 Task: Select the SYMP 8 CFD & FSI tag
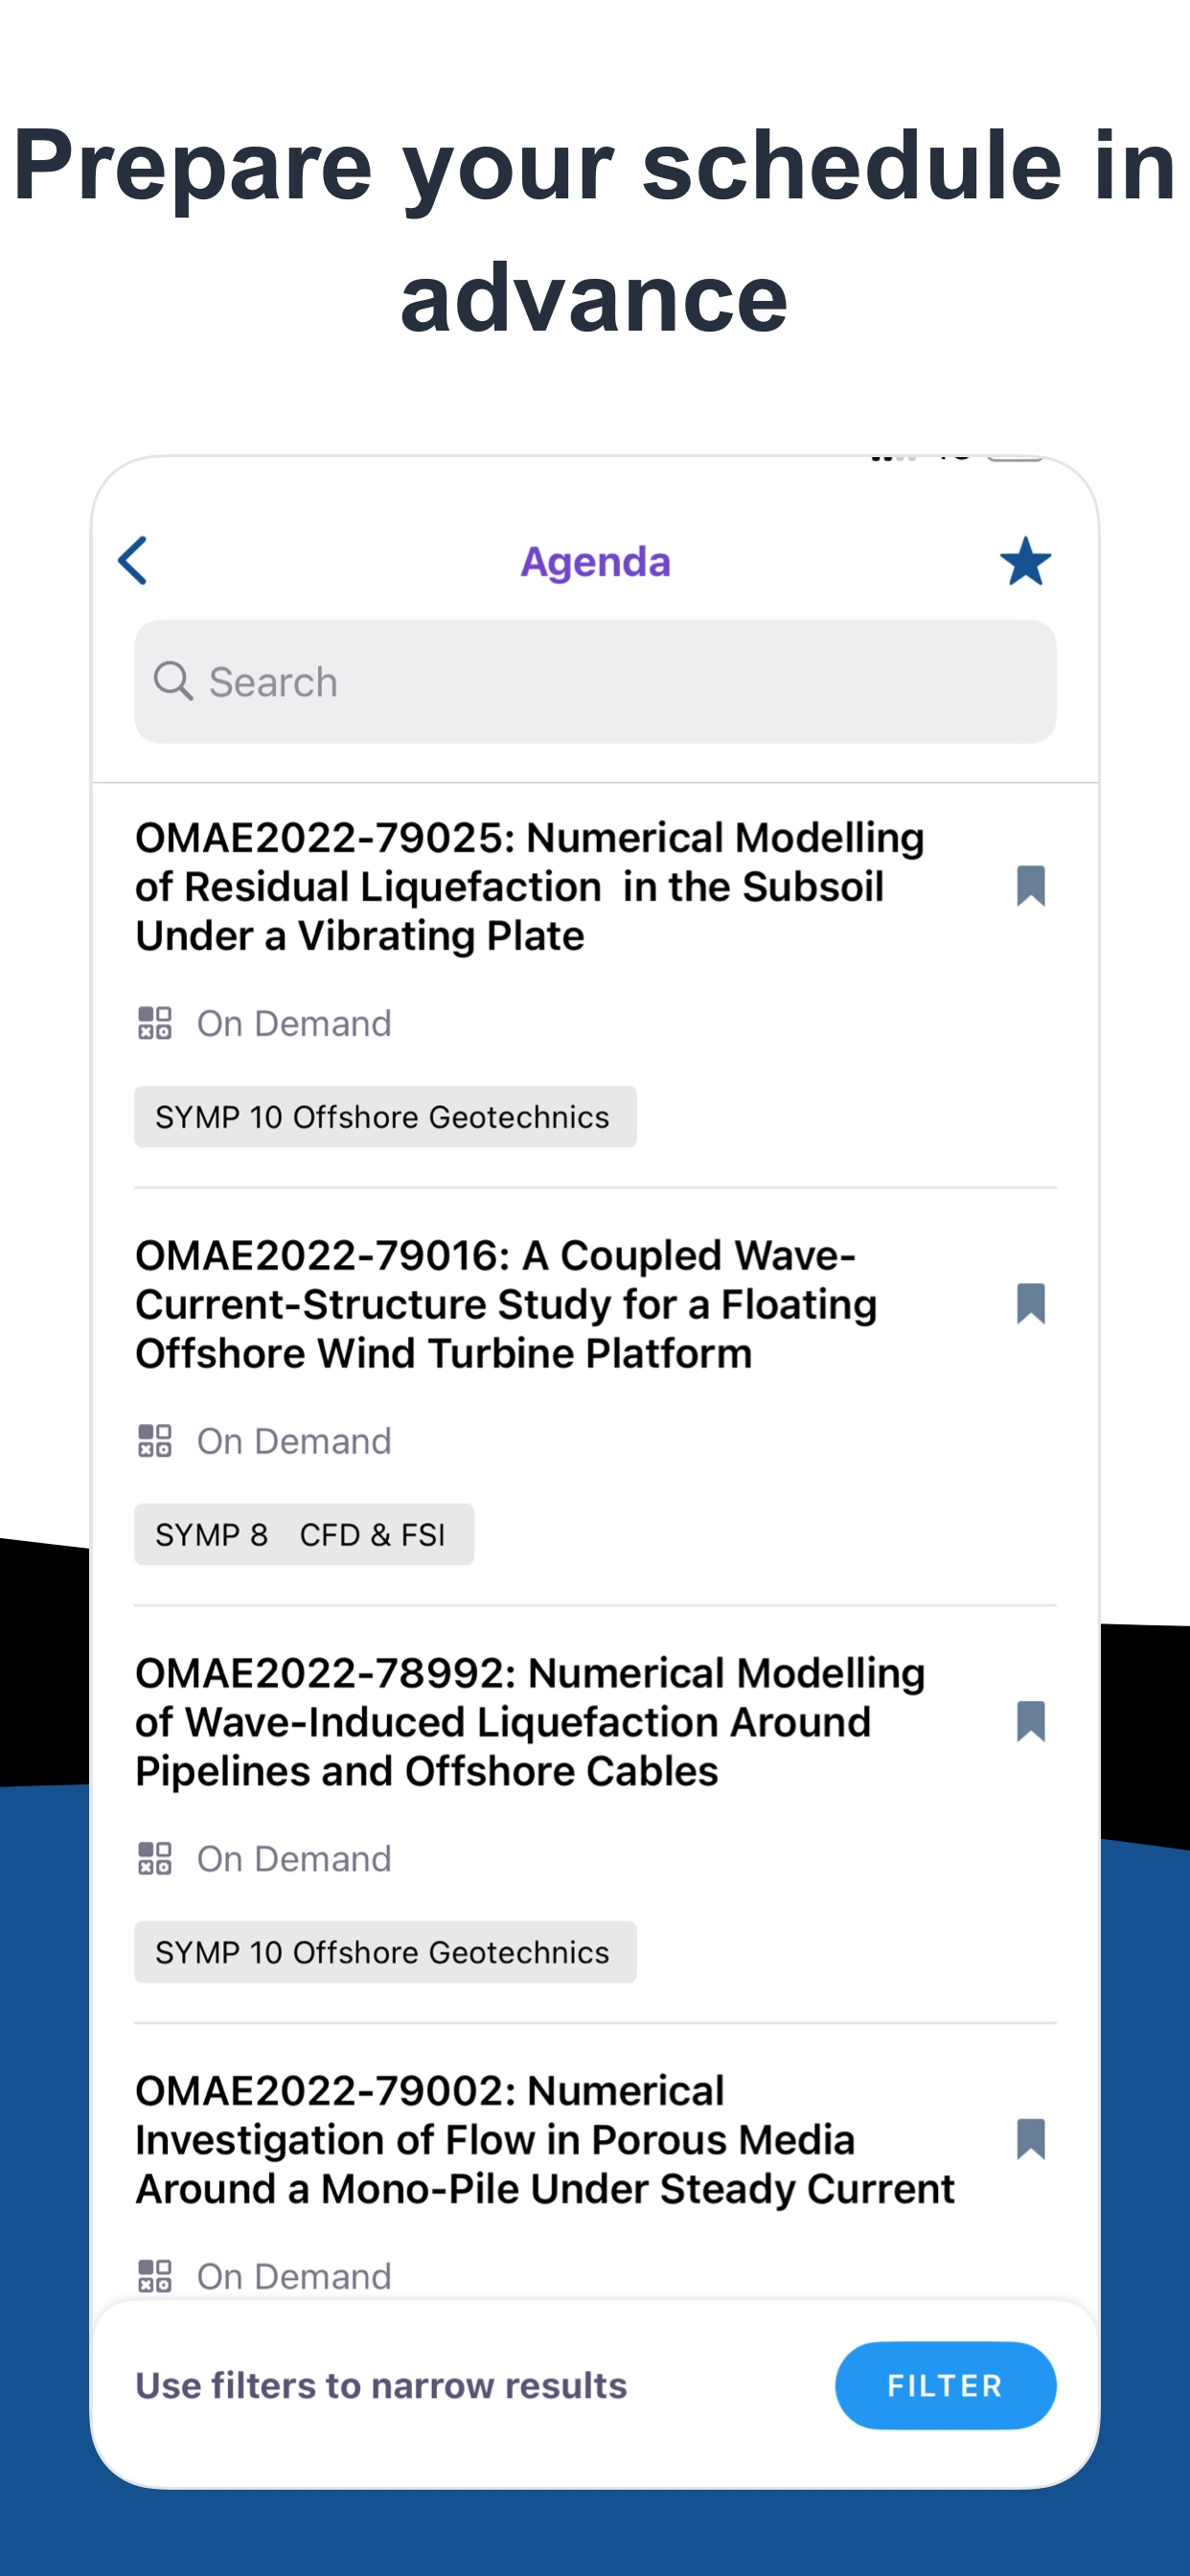(304, 1534)
